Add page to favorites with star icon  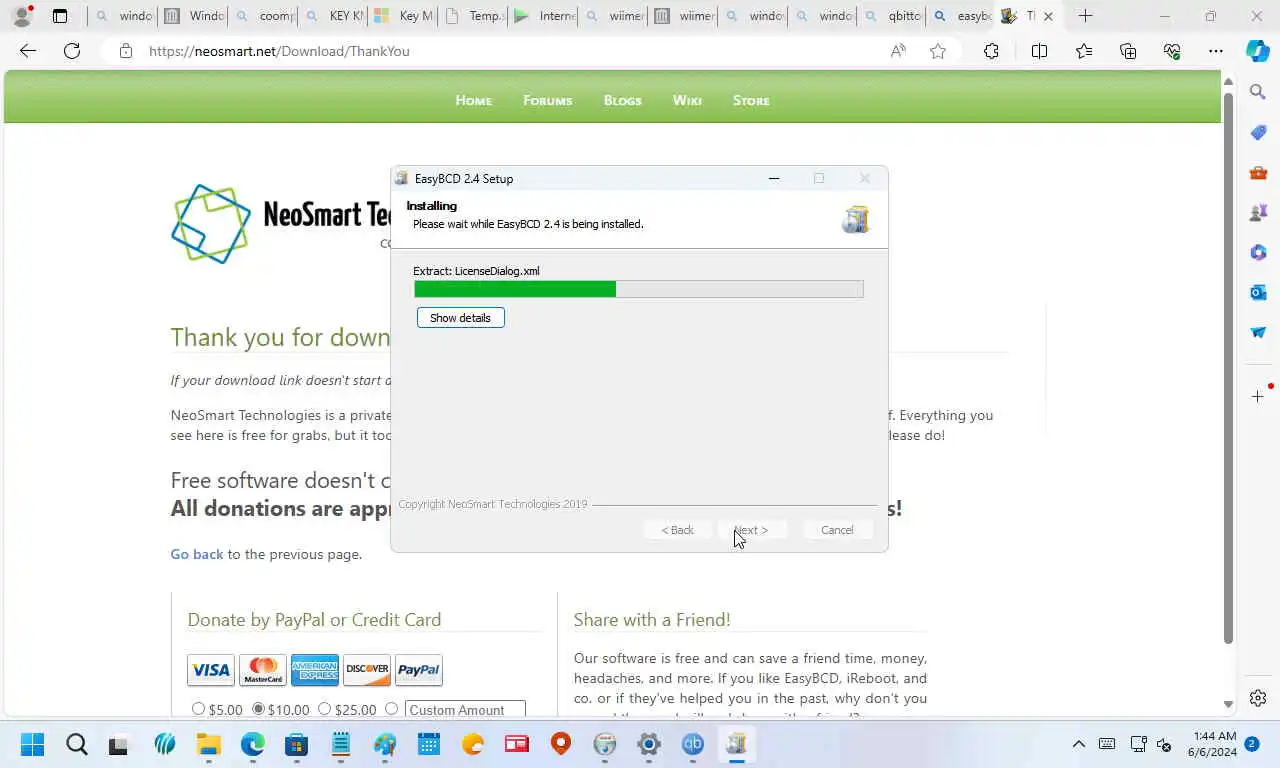click(x=938, y=51)
